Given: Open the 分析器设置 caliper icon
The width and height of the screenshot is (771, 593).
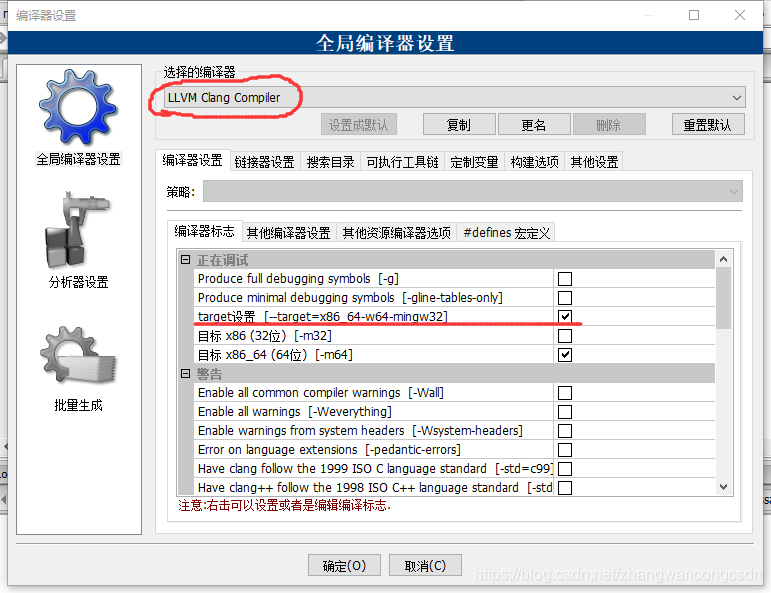Looking at the screenshot, I should (x=78, y=229).
